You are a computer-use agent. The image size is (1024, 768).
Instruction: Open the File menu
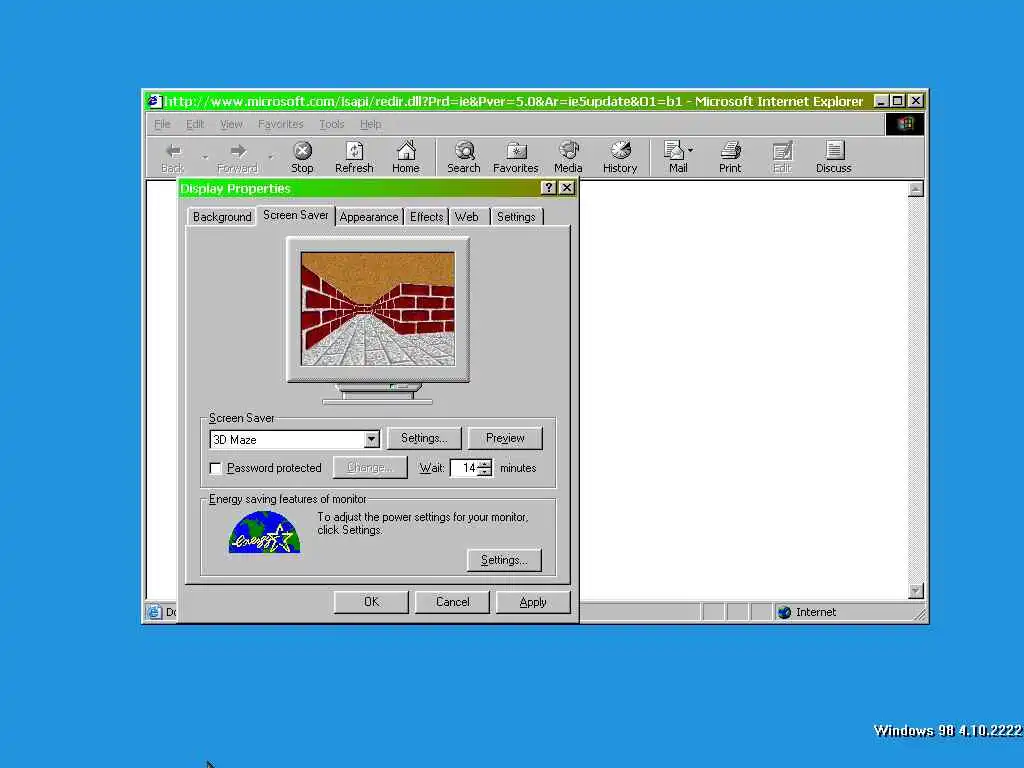click(x=162, y=124)
